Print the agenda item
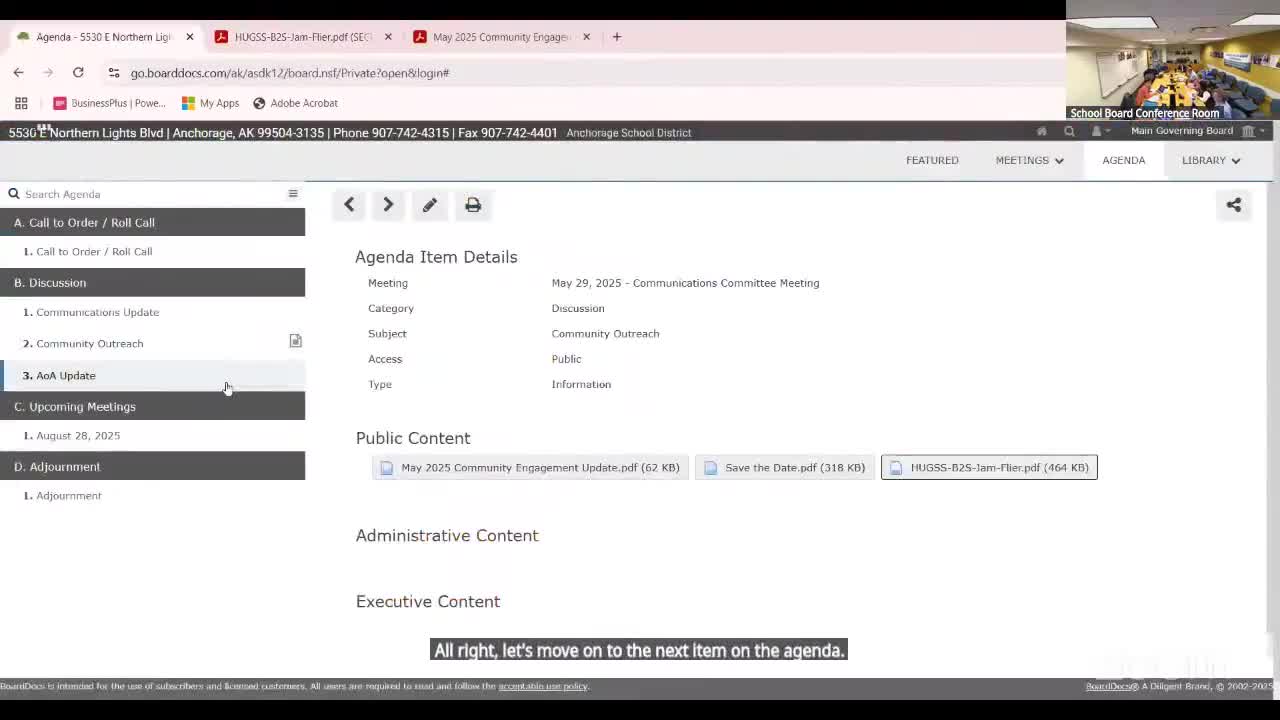 coord(473,205)
